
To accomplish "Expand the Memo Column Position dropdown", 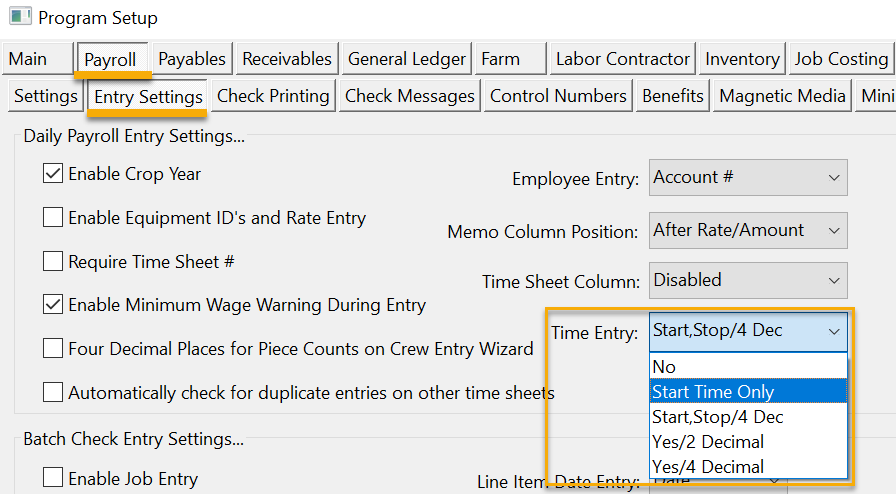I will click(x=748, y=231).
